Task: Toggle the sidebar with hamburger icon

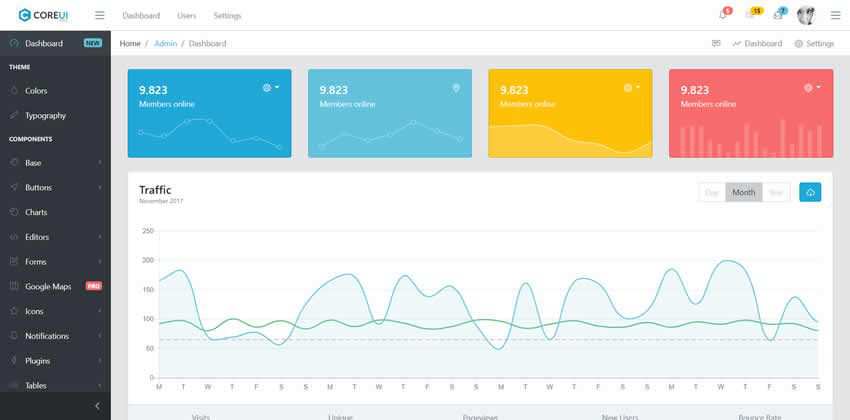Action: coord(99,16)
